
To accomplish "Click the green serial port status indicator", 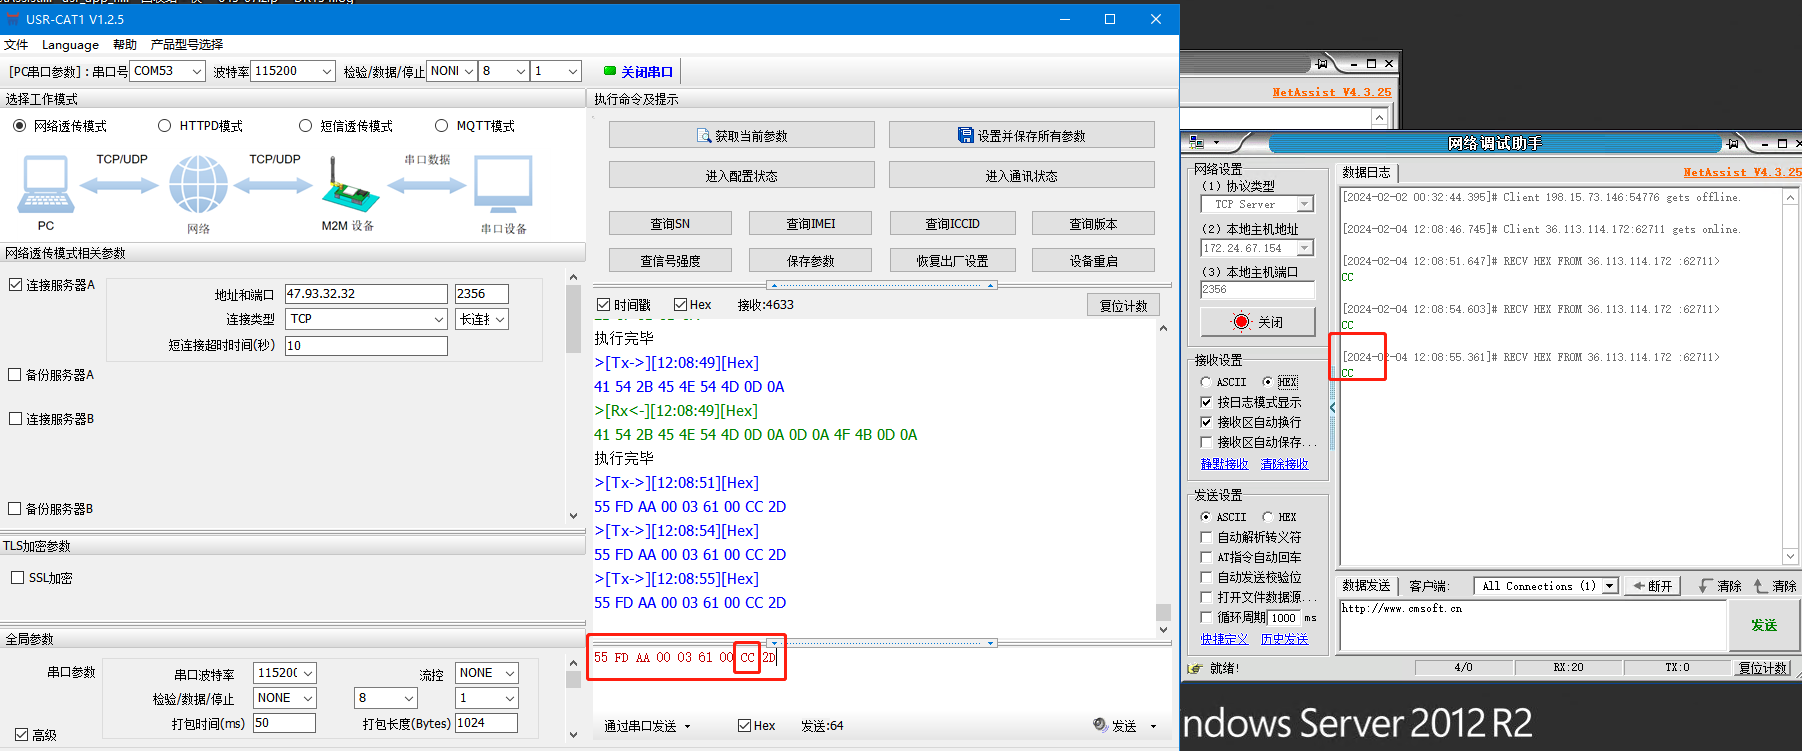I will tap(610, 71).
